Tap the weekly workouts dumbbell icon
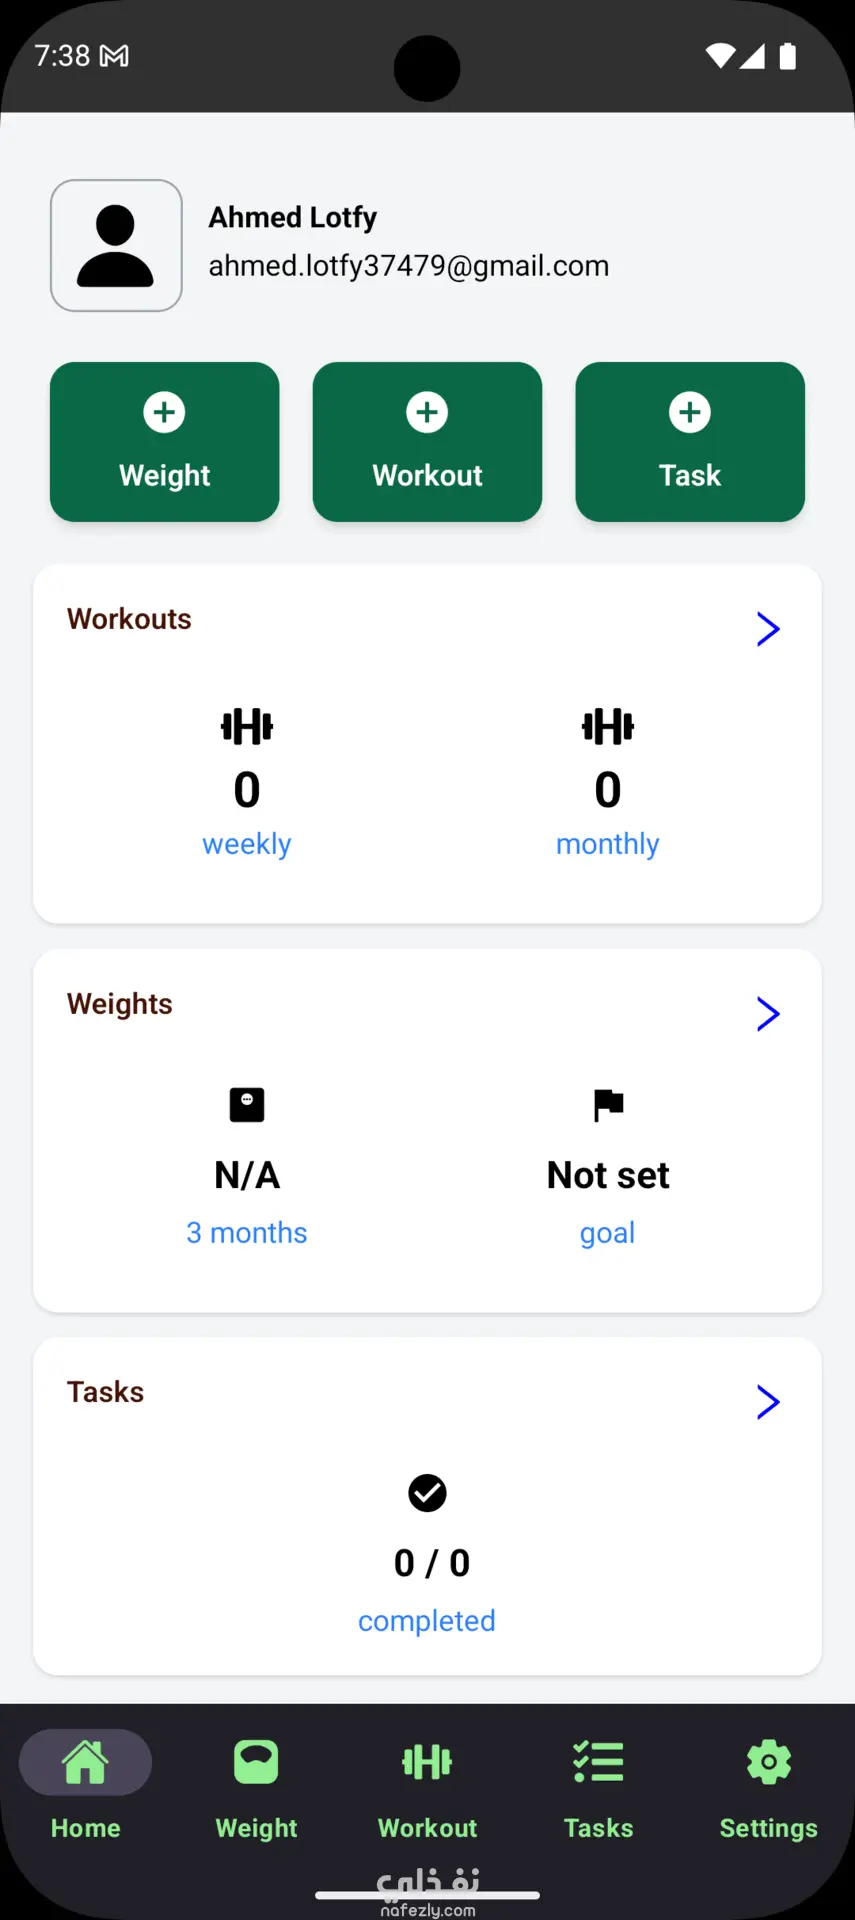The image size is (855, 1920). [x=247, y=727]
